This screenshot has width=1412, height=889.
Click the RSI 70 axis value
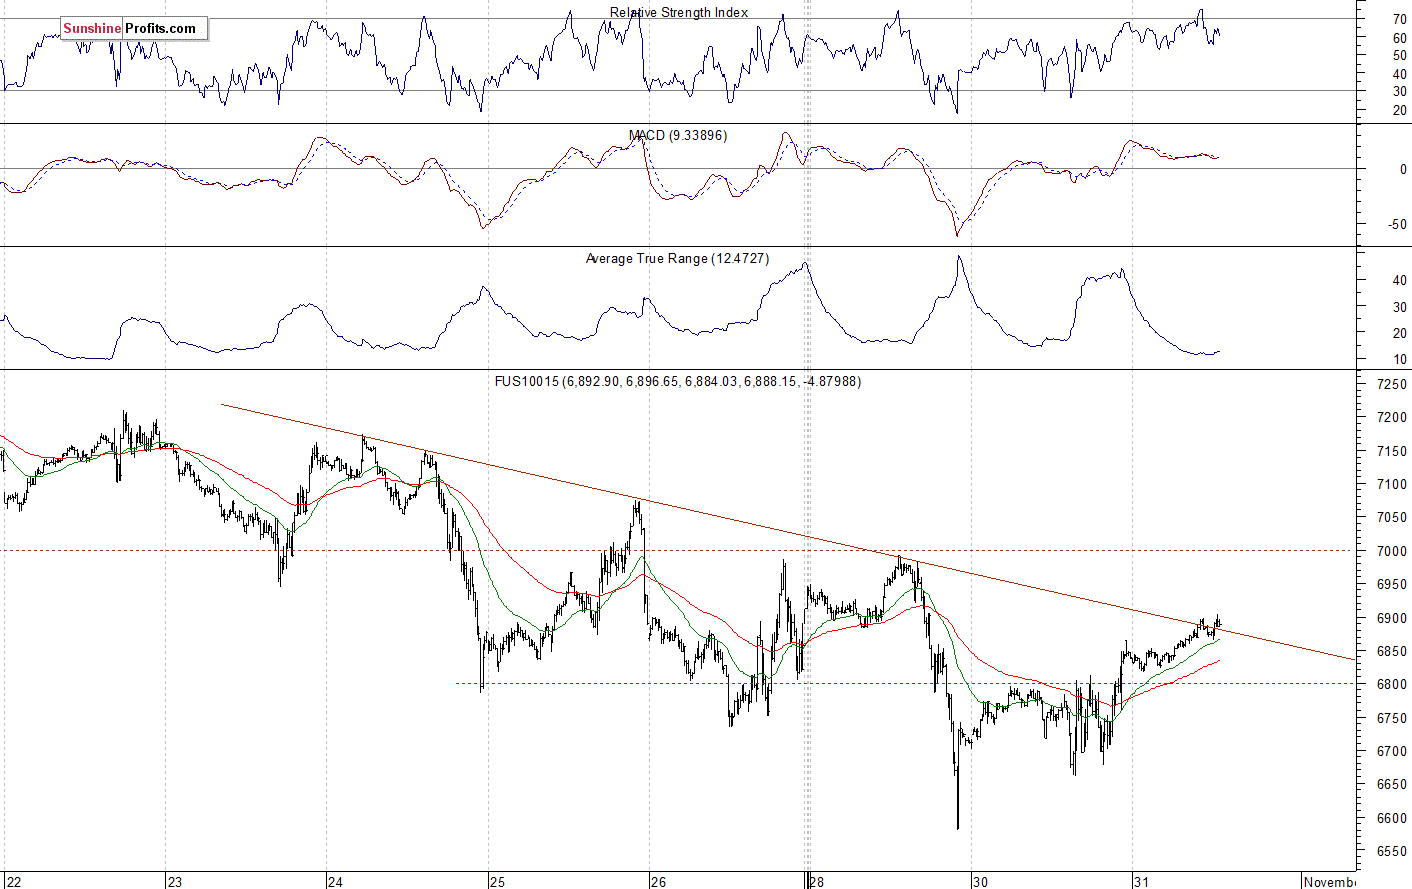(x=1399, y=19)
